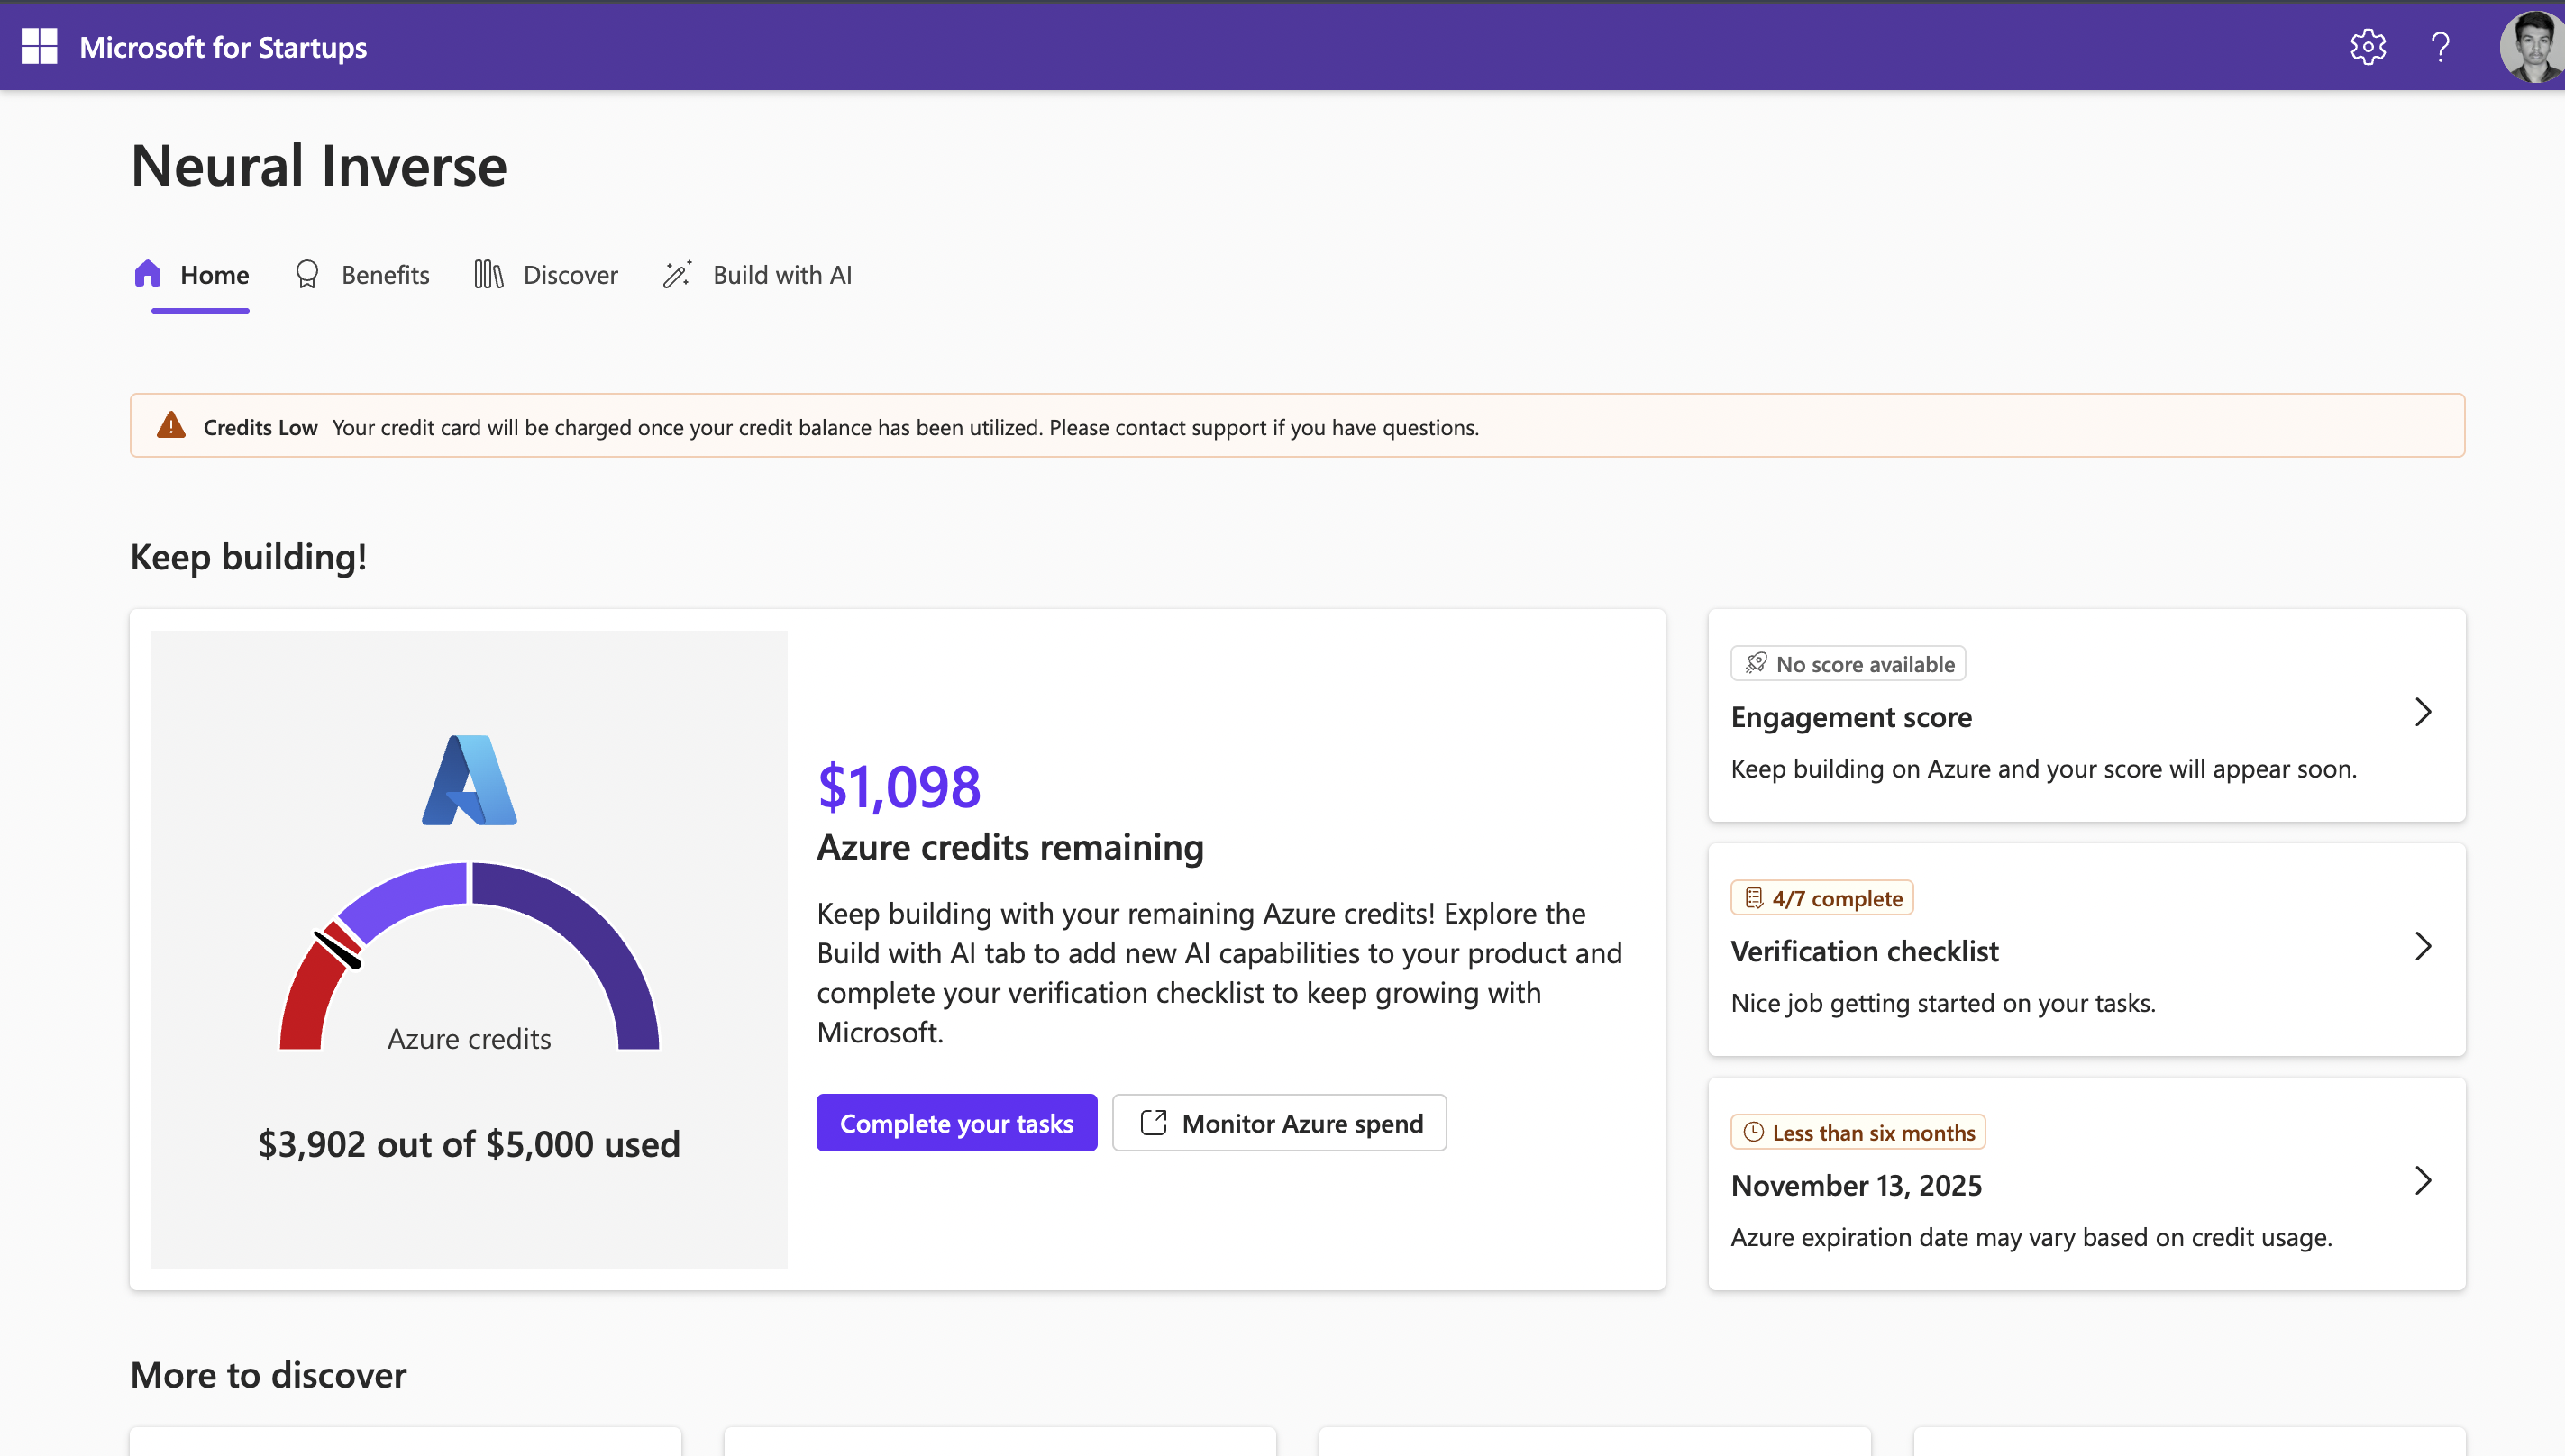Click the Keep building! heading
This screenshot has width=2565, height=1456.
tap(248, 556)
